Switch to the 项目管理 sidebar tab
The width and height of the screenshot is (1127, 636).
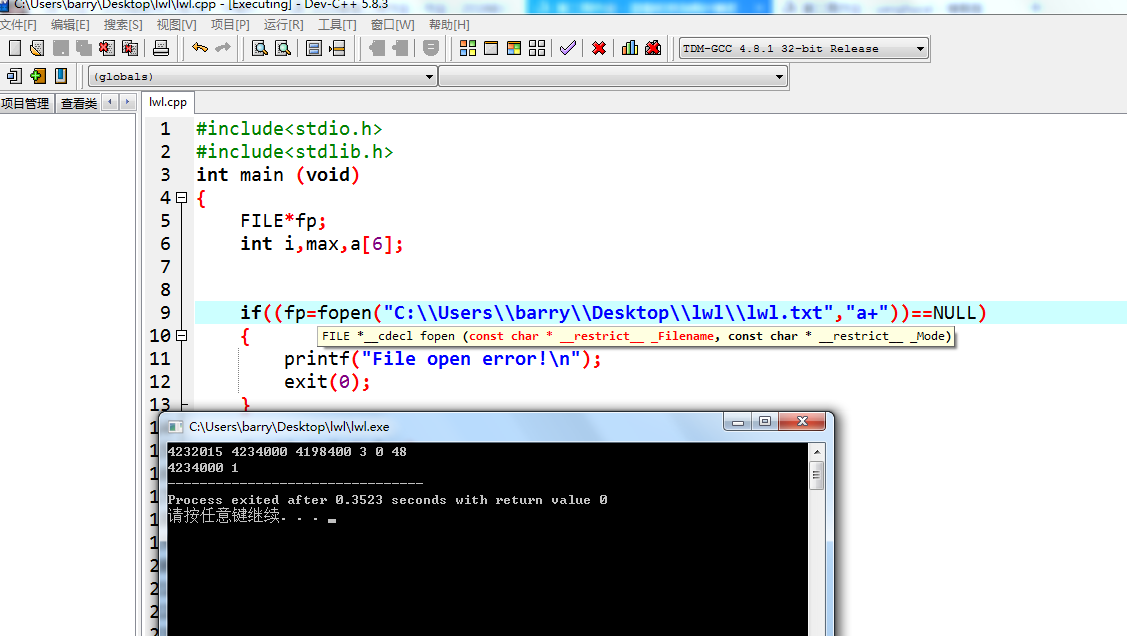(x=26, y=103)
